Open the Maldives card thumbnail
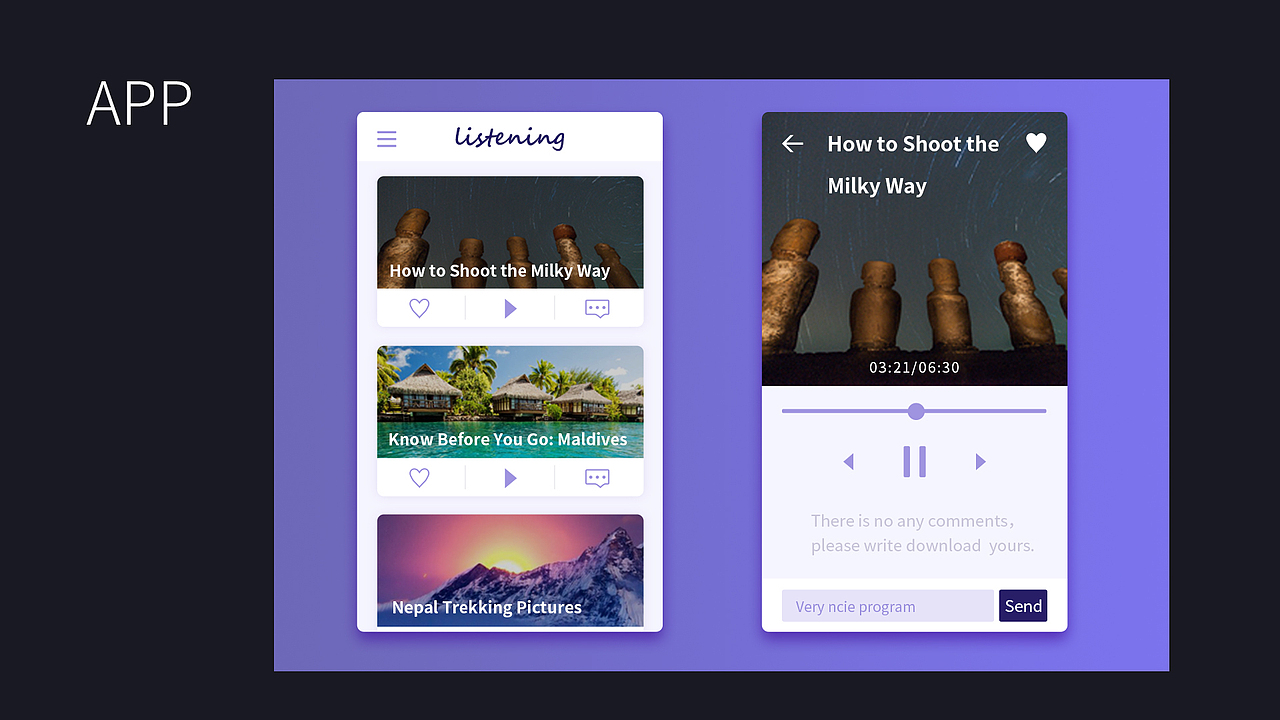This screenshot has height=720, width=1280. pos(510,402)
